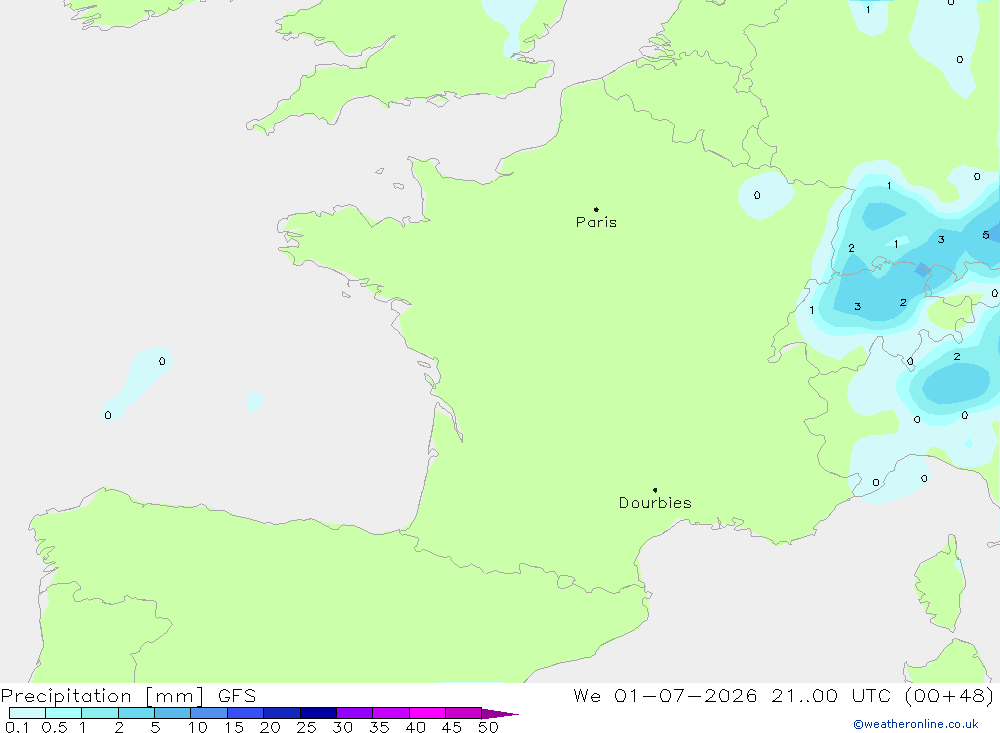Click the Precipitation [mm] GFS title

(x=128, y=695)
